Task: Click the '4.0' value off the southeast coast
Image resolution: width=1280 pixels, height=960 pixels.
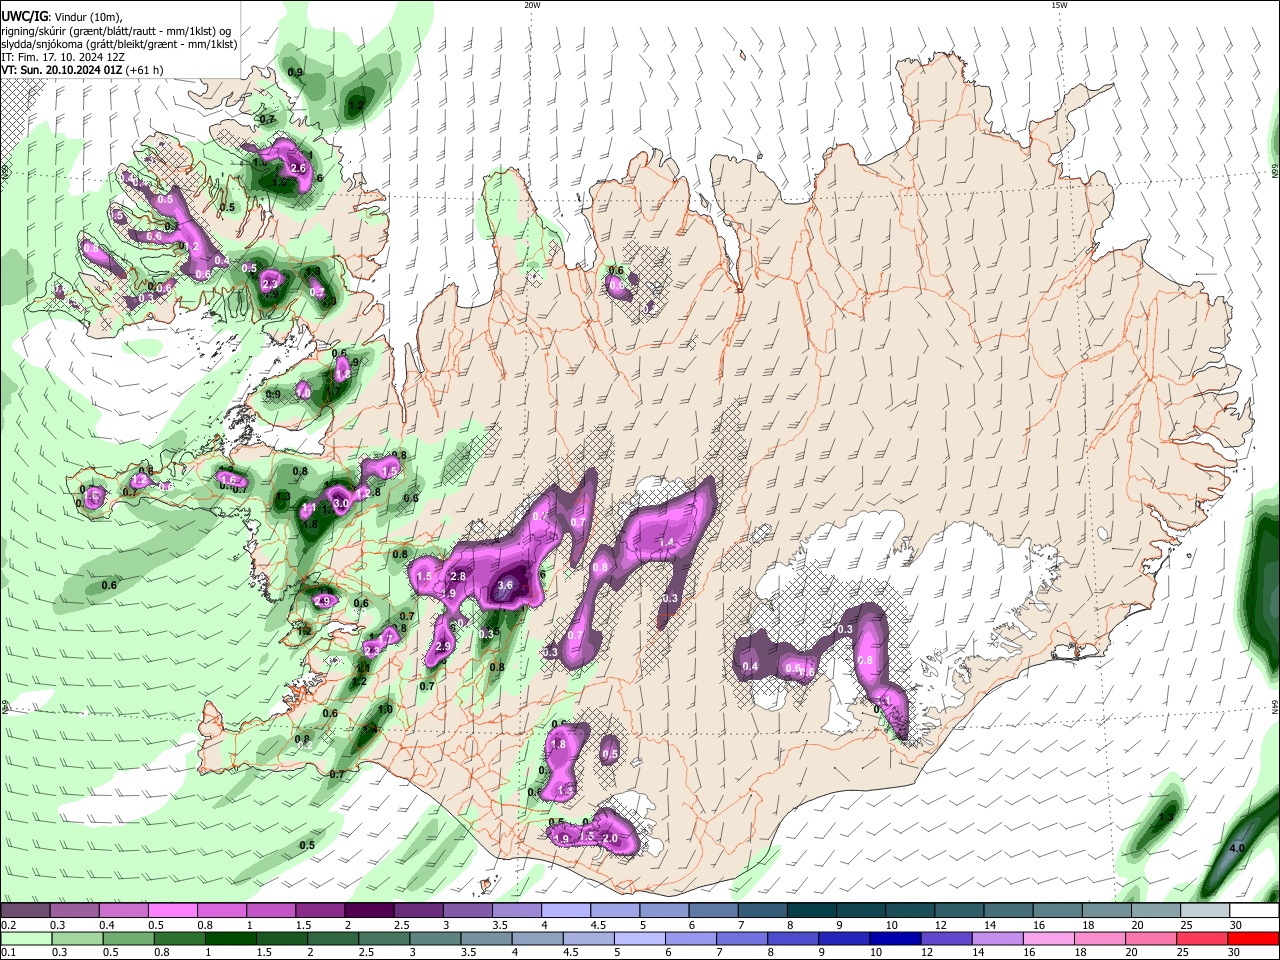Action: click(x=1236, y=848)
